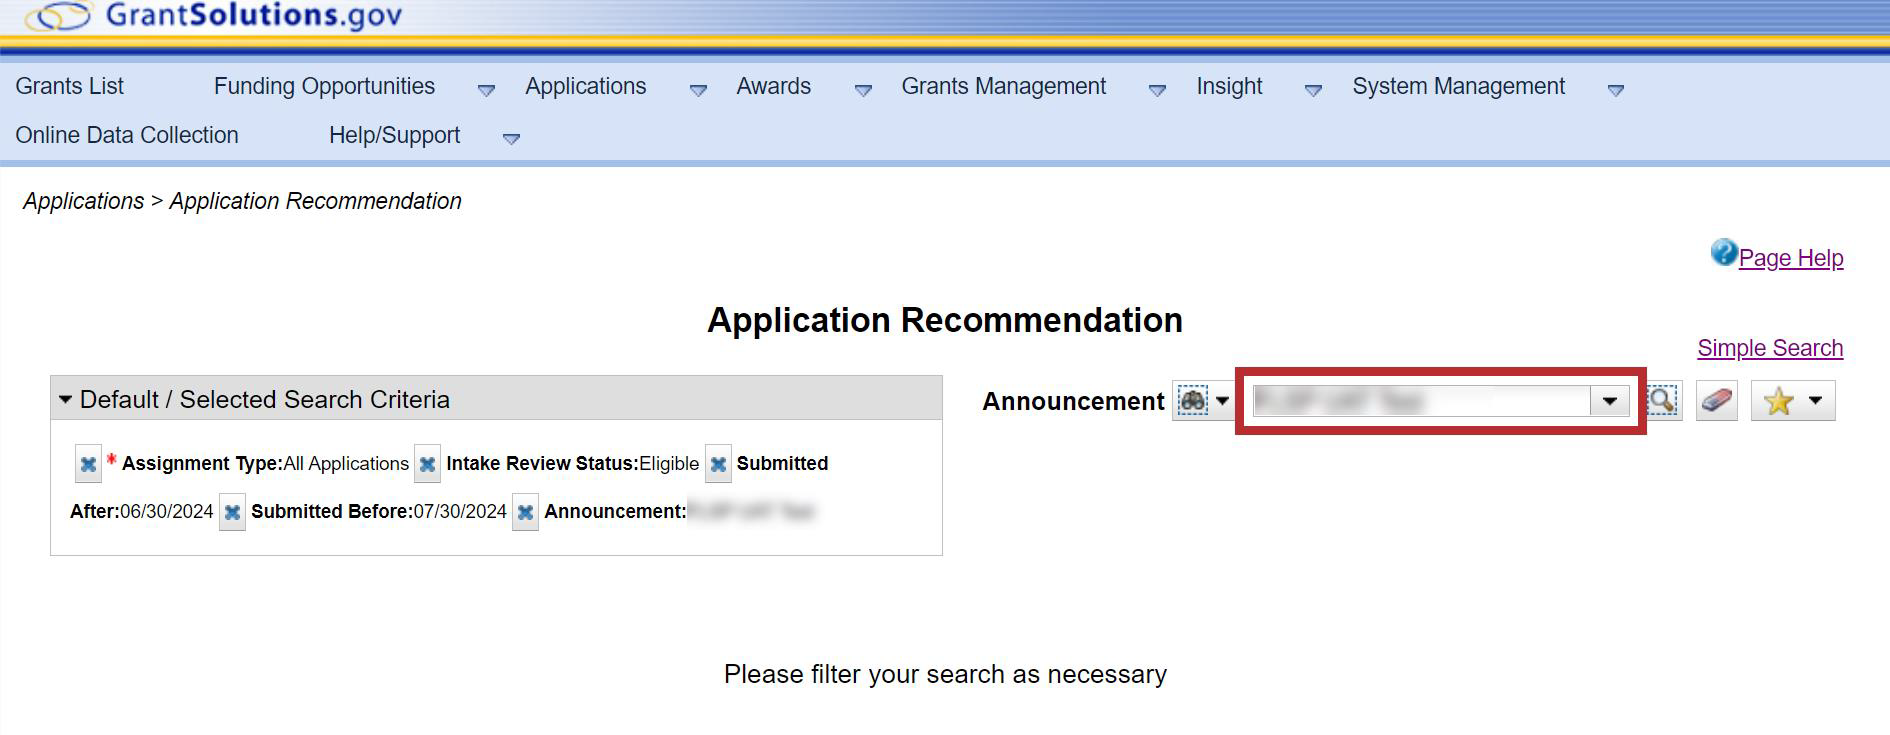1890x735 pixels.
Task: Remove the Assignment Type criterion
Action: [88, 464]
